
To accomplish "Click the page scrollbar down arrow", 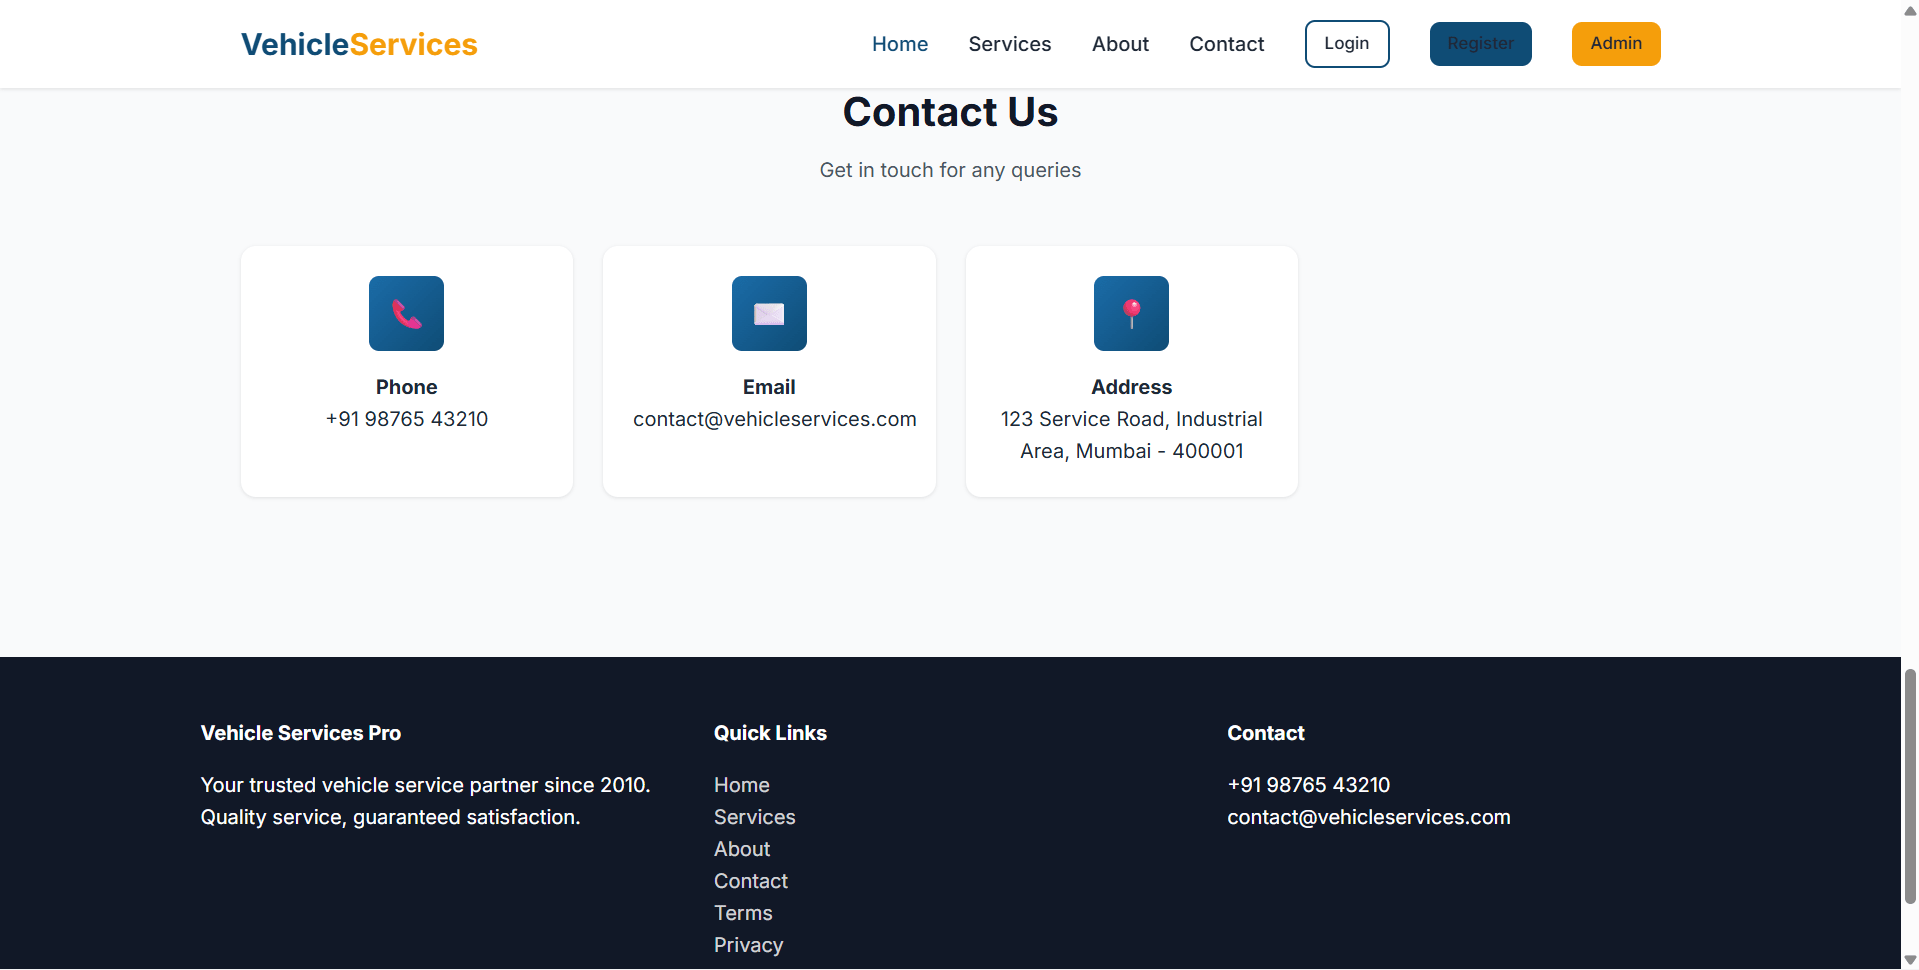I will tap(1910, 960).
